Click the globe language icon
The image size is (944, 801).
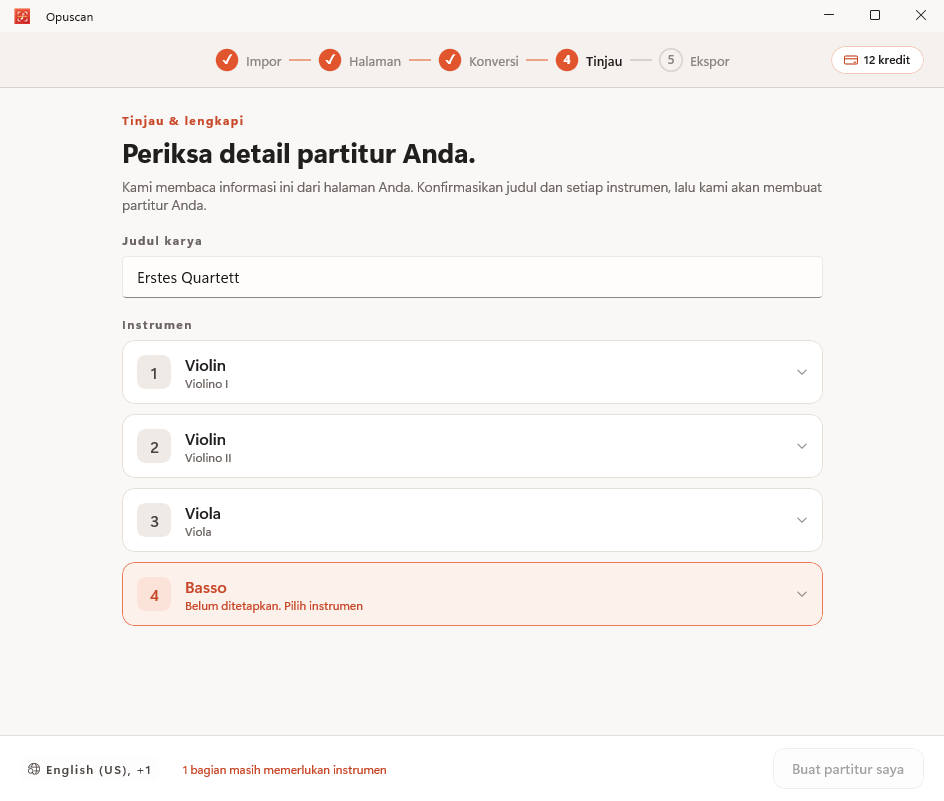34,769
